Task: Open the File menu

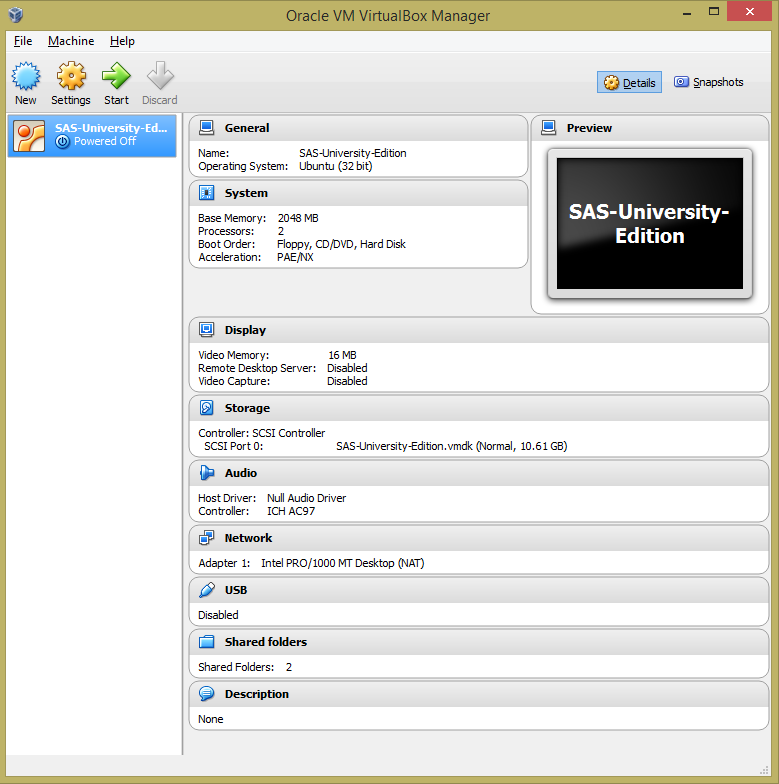Action: [x=23, y=41]
